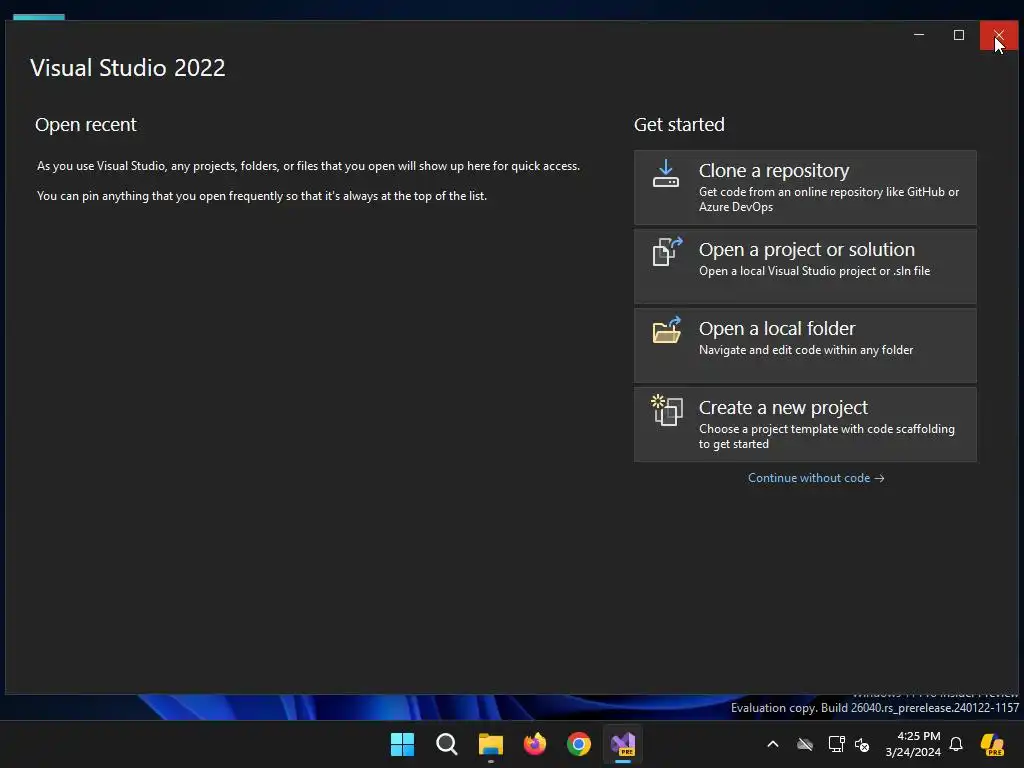Click Continue without code link
1024x768 pixels.
(816, 478)
